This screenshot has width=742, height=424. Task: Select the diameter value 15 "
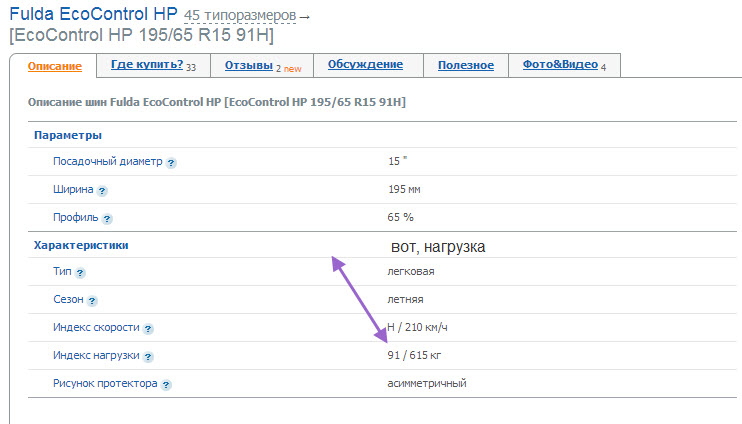pos(398,161)
